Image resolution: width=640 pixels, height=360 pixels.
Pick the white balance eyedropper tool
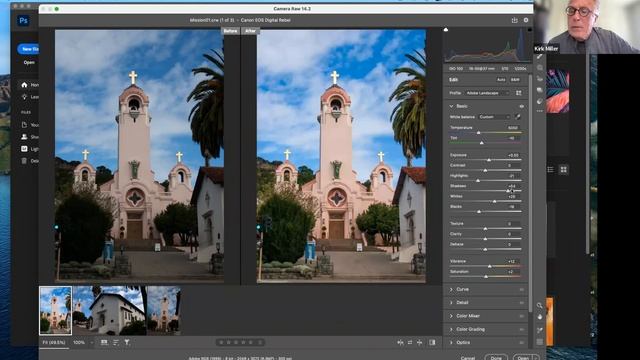(x=518, y=117)
